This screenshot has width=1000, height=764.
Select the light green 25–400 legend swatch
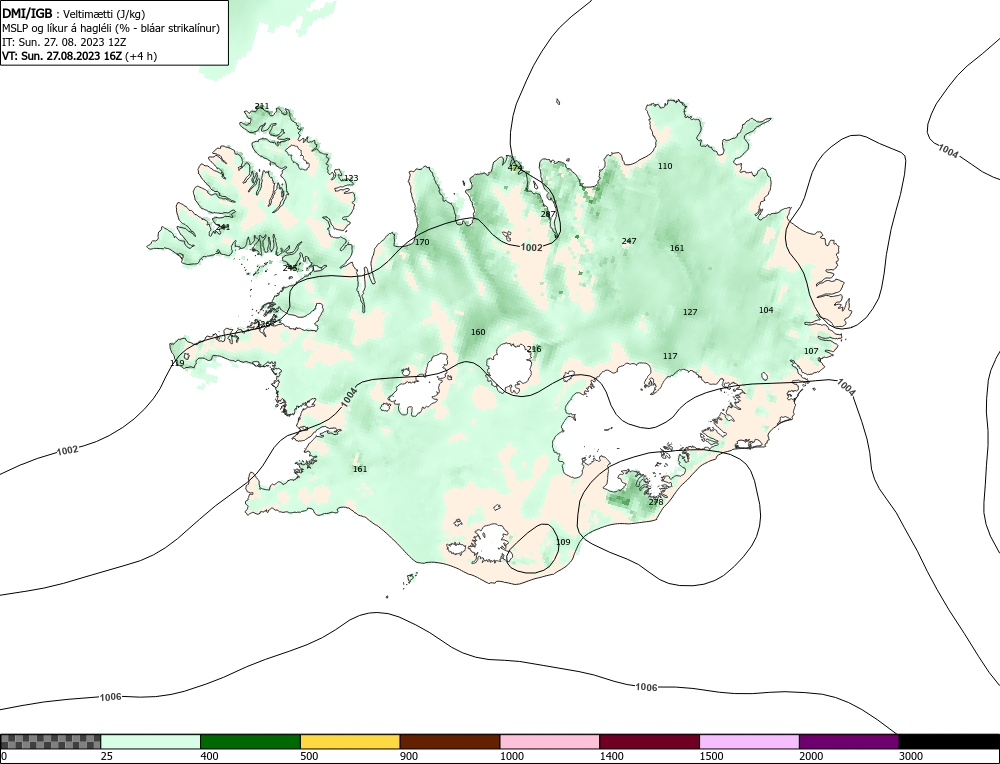point(151,742)
